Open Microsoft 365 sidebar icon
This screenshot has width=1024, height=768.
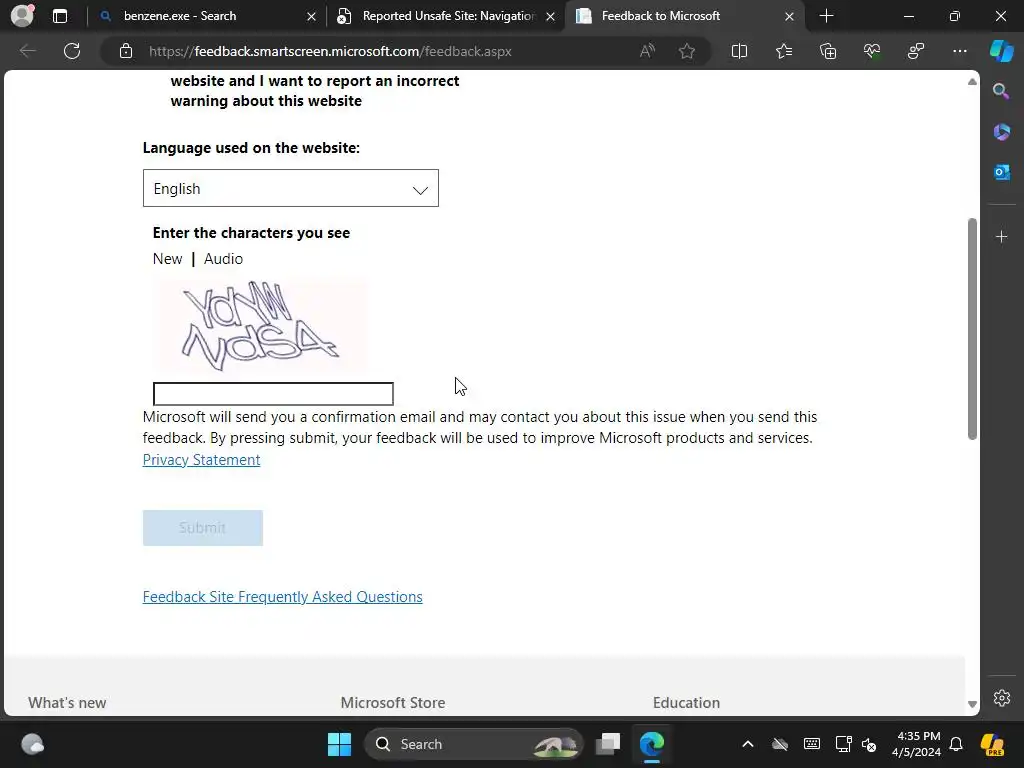(1001, 132)
